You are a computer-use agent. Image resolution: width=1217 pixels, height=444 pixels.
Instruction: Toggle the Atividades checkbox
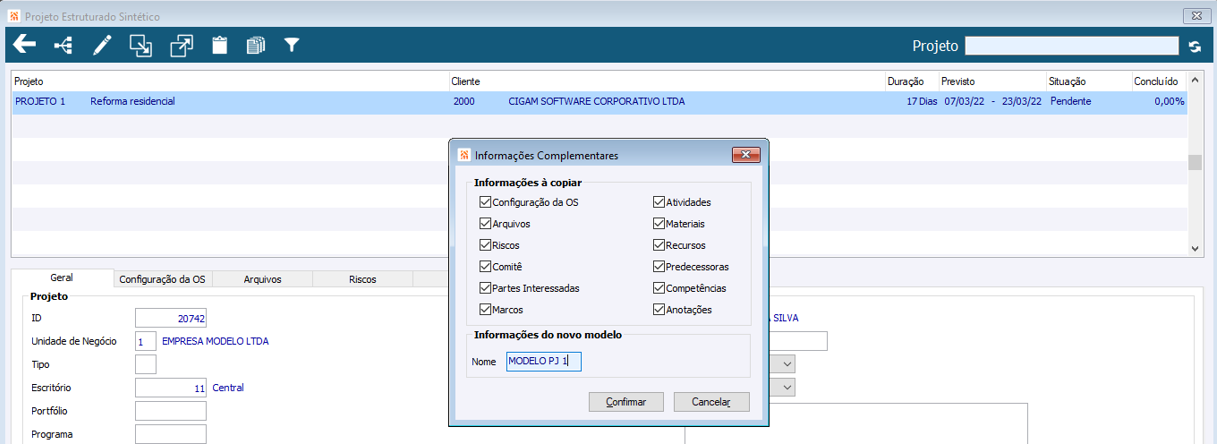click(x=659, y=202)
